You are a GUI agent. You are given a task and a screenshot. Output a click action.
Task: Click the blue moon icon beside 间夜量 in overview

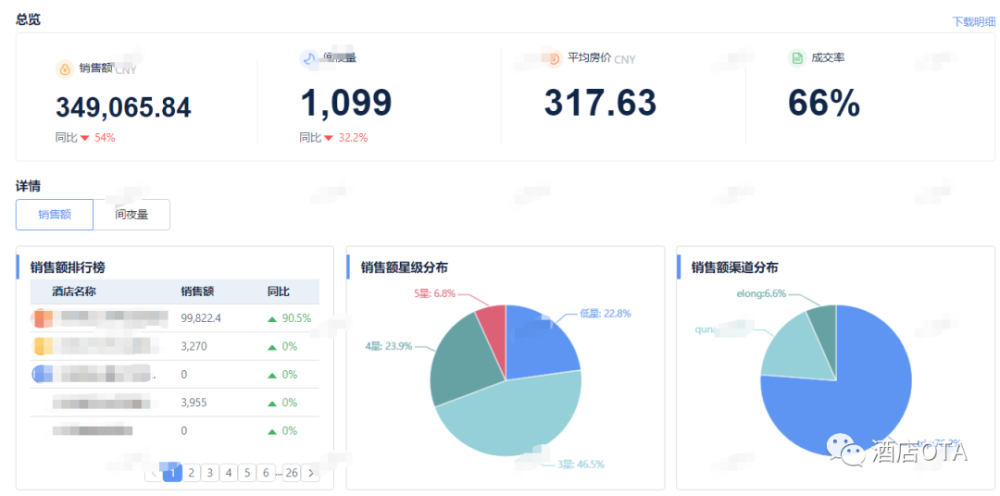[309, 59]
